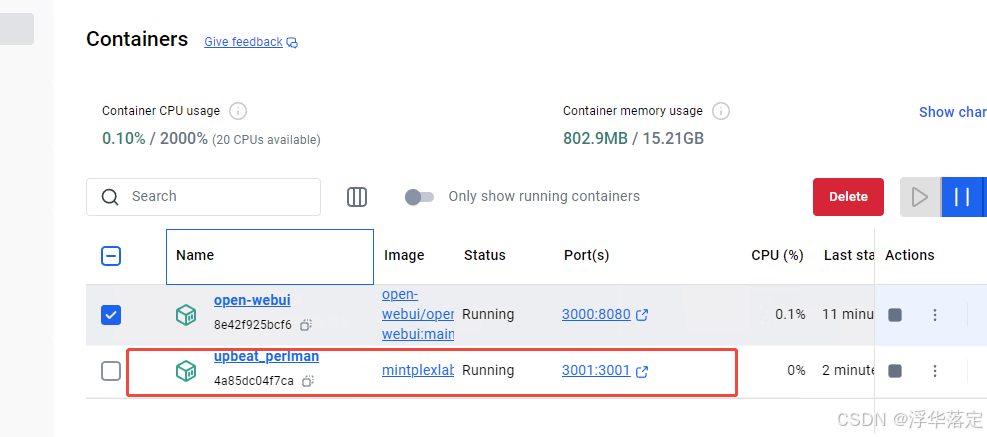Viewport: 987px width, 437px height.
Task: Click Running status of upbeat_perlman row
Action: [x=488, y=370]
